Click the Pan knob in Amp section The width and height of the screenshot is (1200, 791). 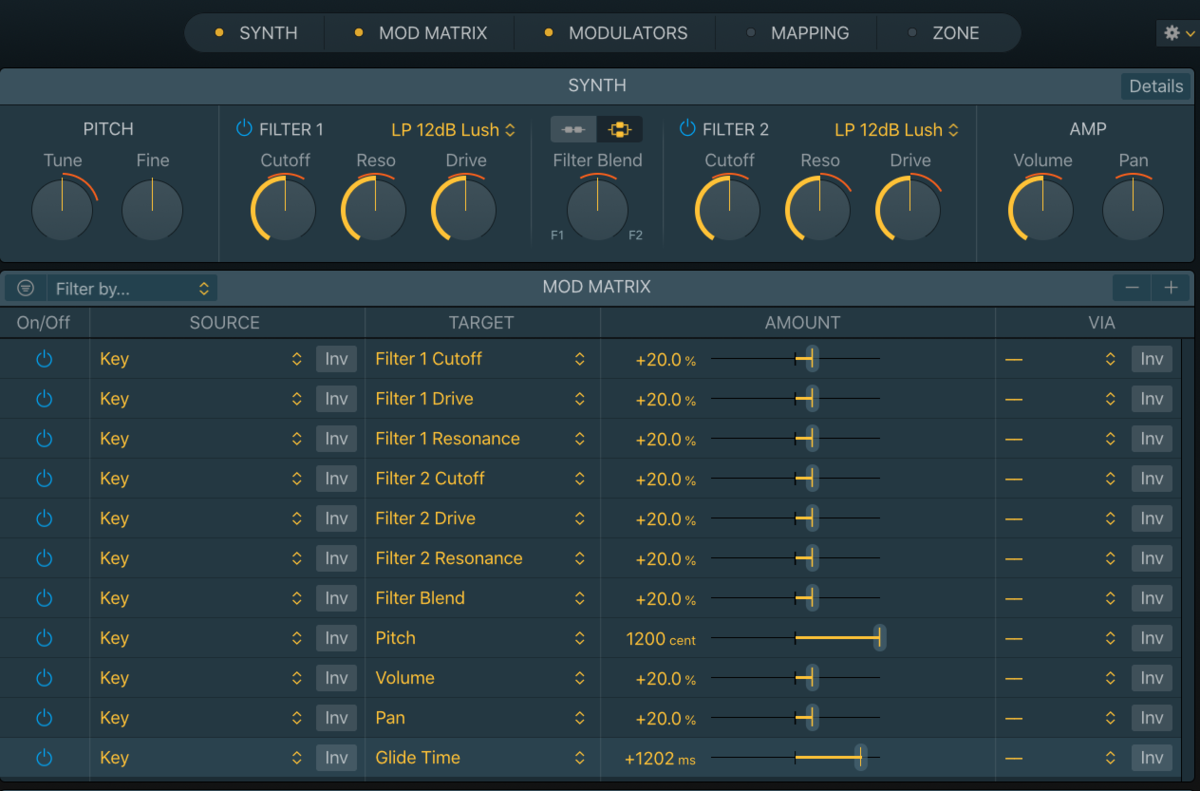tap(1133, 209)
